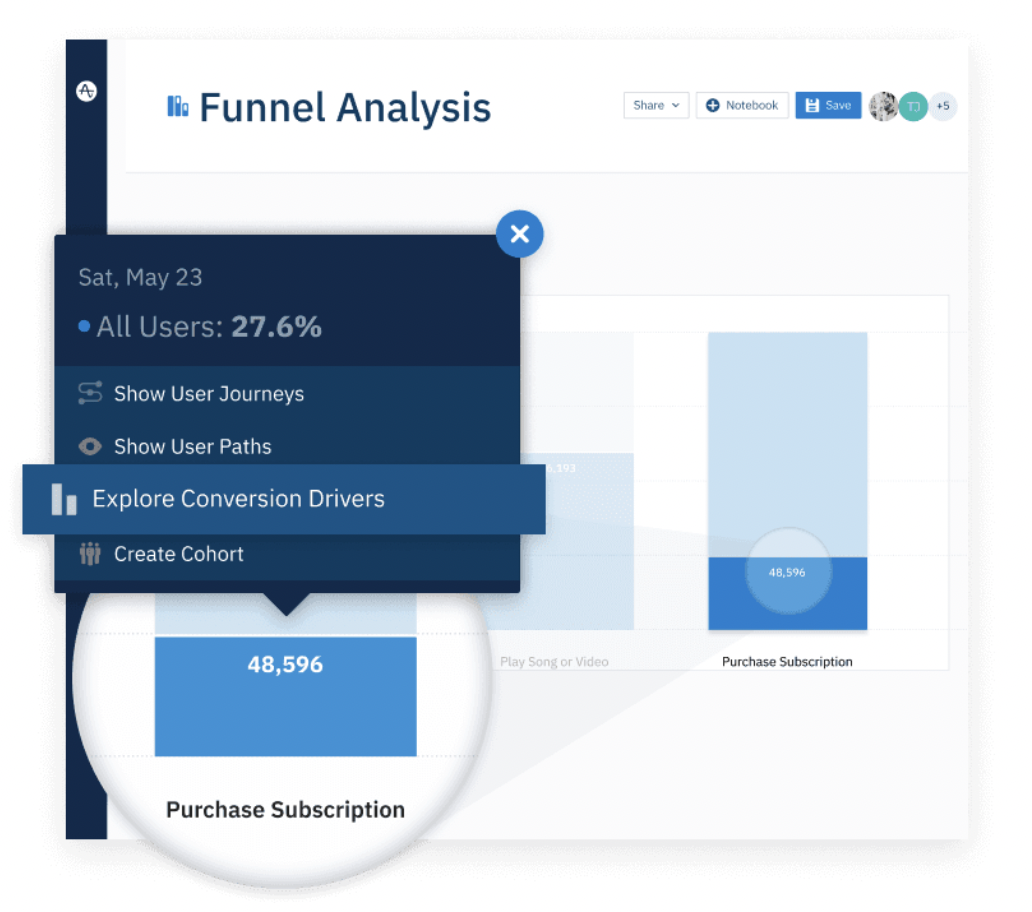Click the Purchase Subscription axis label on chart
The width and height of the screenshot is (1032, 912).
787,661
